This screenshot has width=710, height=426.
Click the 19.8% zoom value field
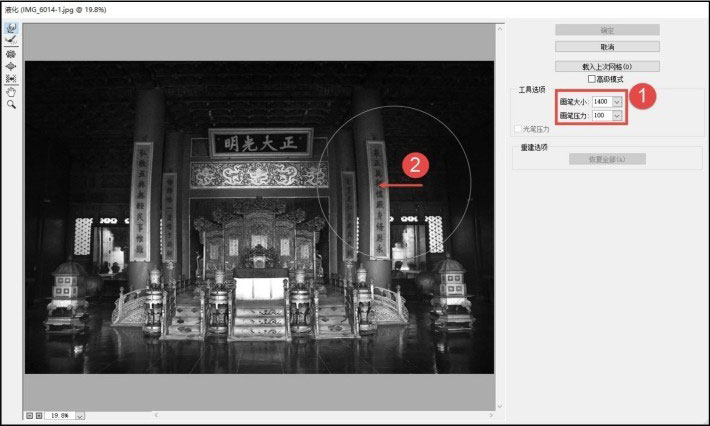pyautogui.click(x=60, y=416)
